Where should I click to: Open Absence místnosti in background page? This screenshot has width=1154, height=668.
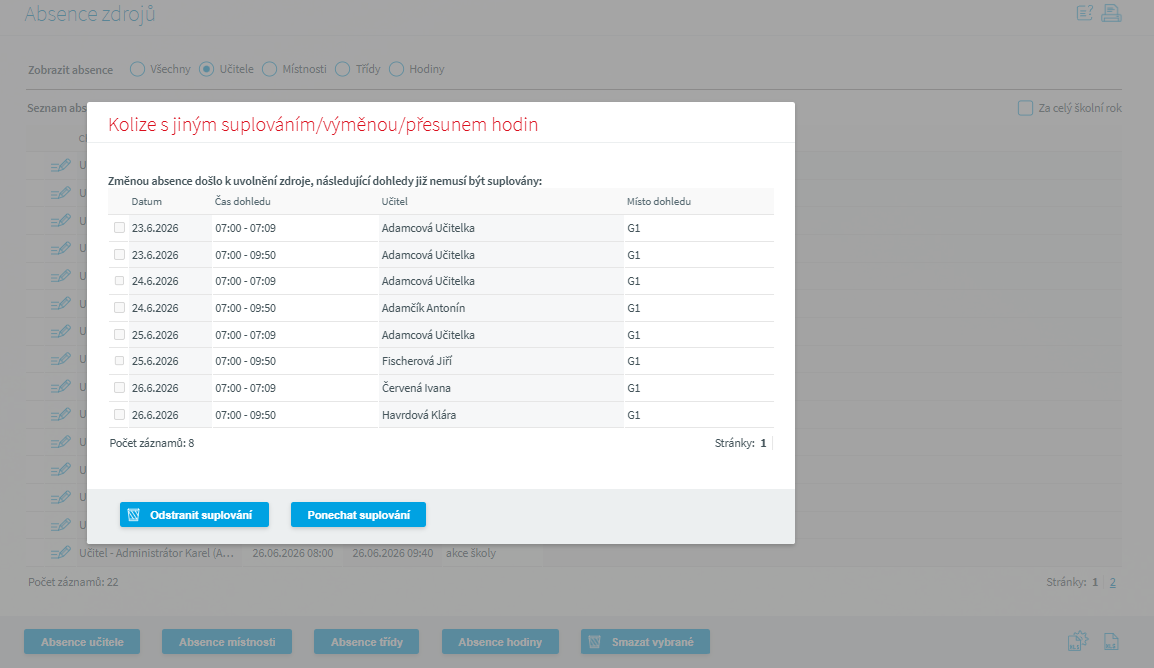click(x=227, y=642)
